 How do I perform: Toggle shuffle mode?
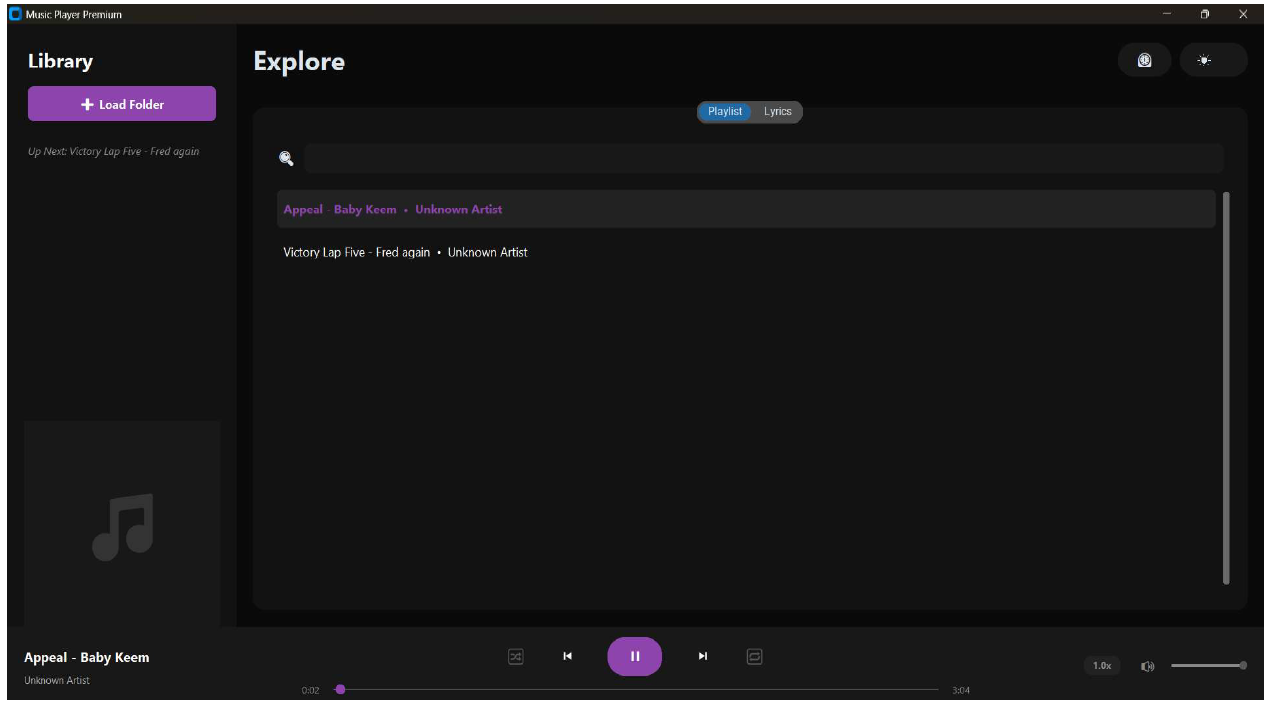(x=515, y=657)
